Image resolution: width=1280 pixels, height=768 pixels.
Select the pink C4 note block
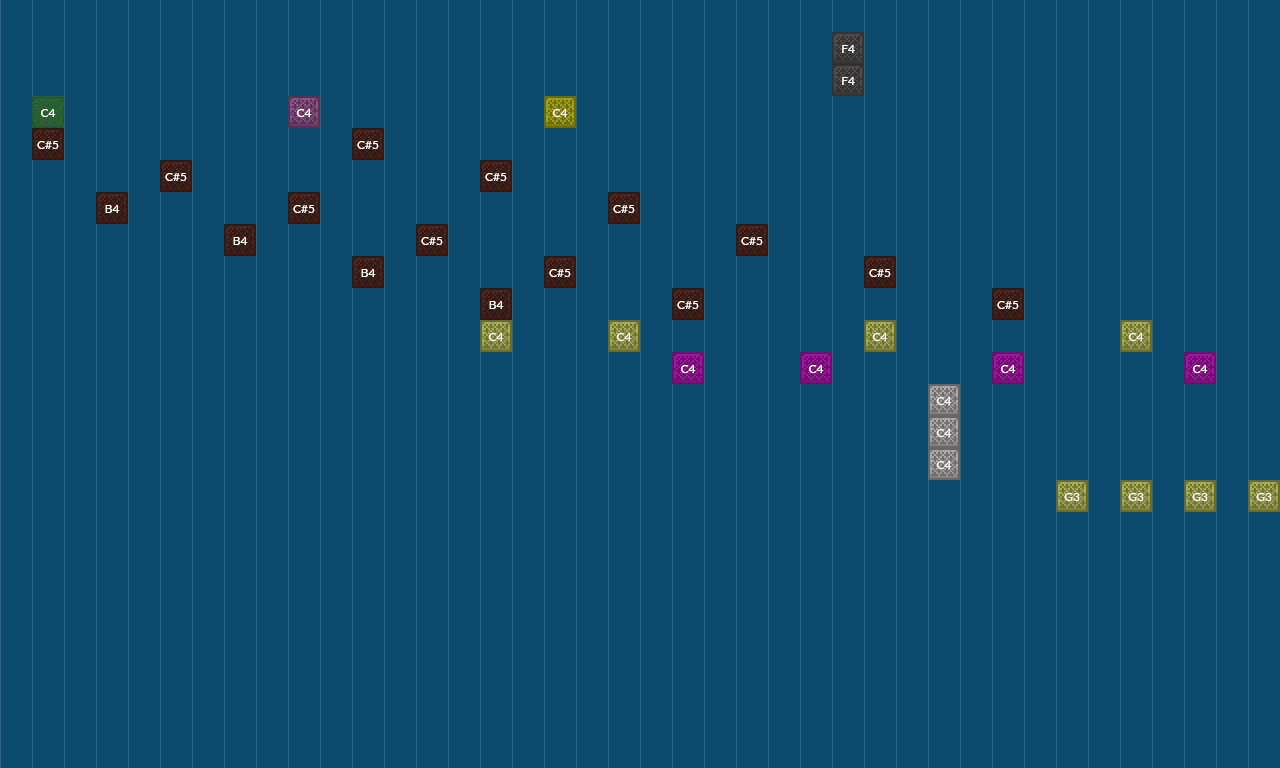304,112
